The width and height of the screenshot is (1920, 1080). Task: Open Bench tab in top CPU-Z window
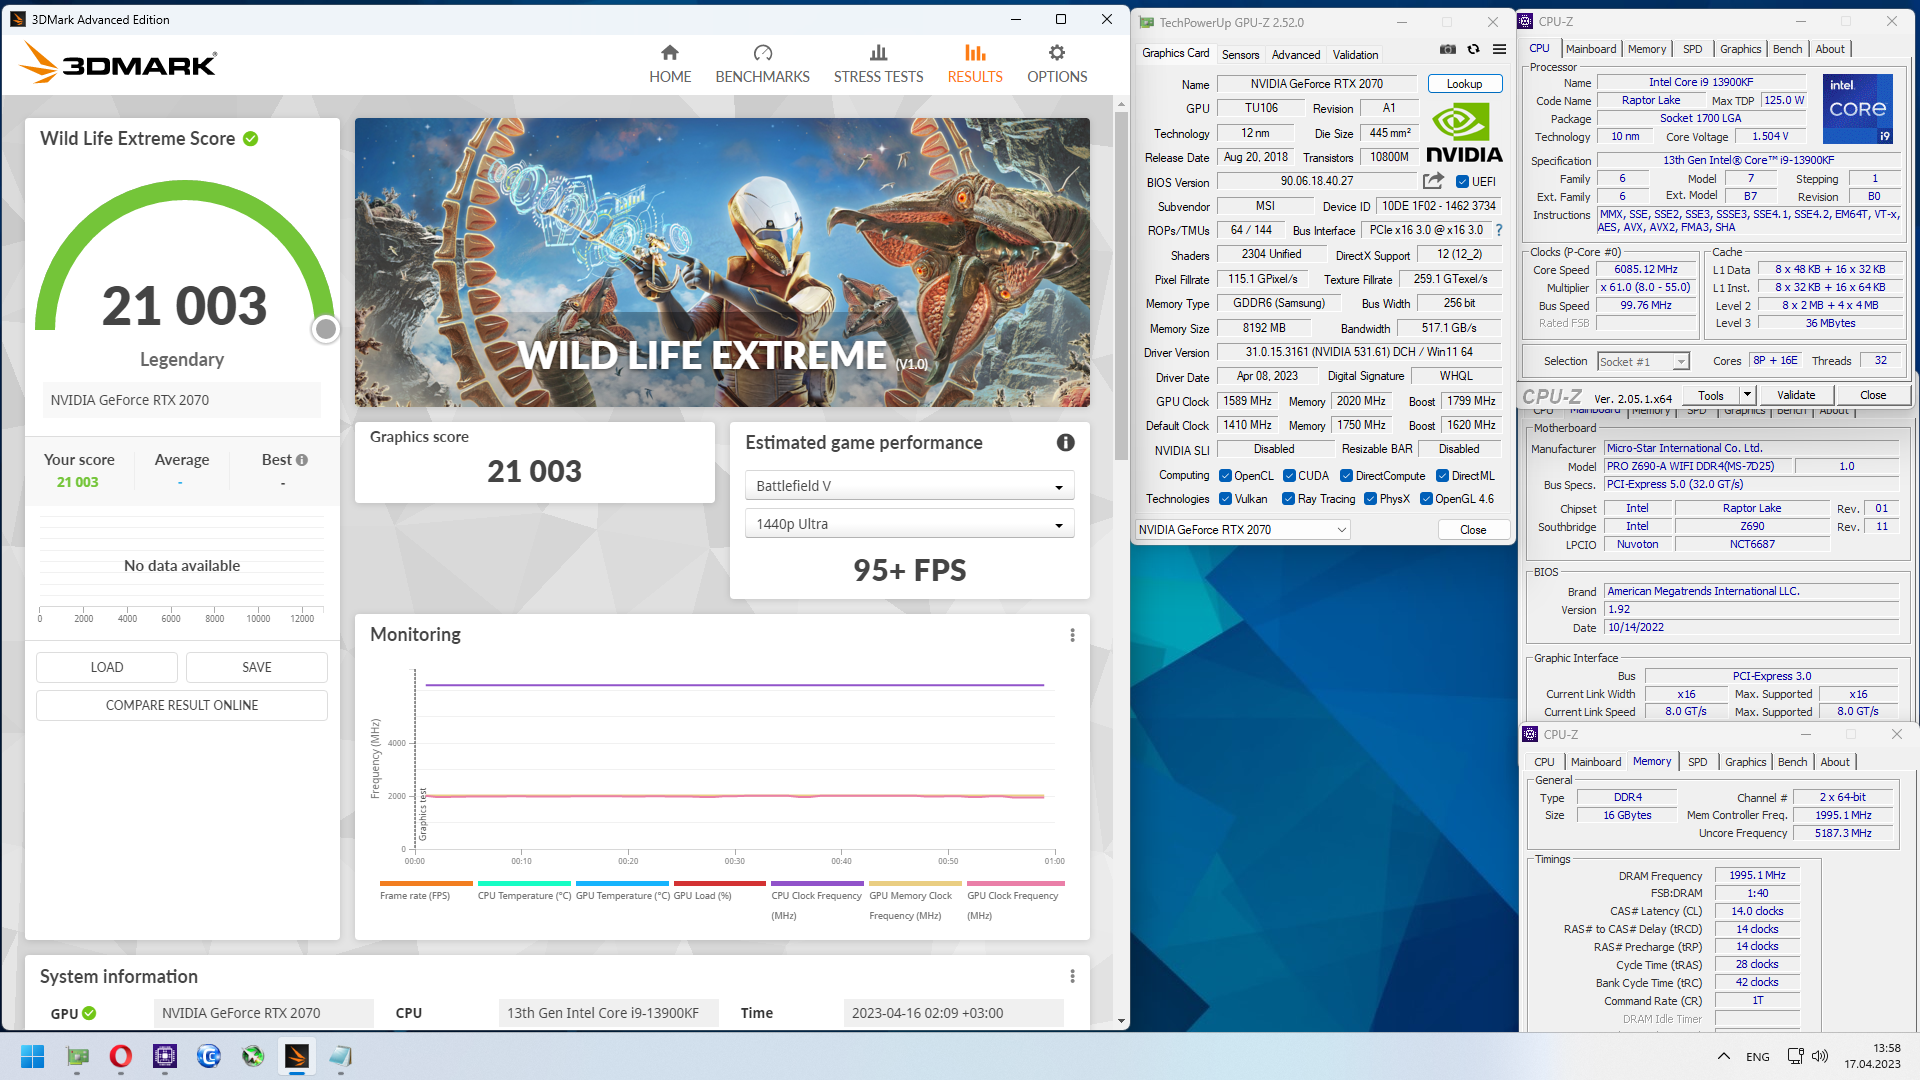[x=1787, y=49]
